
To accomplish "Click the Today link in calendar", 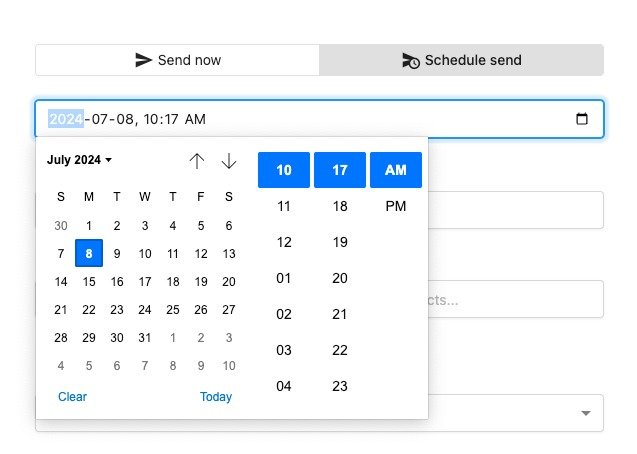I will [216, 397].
